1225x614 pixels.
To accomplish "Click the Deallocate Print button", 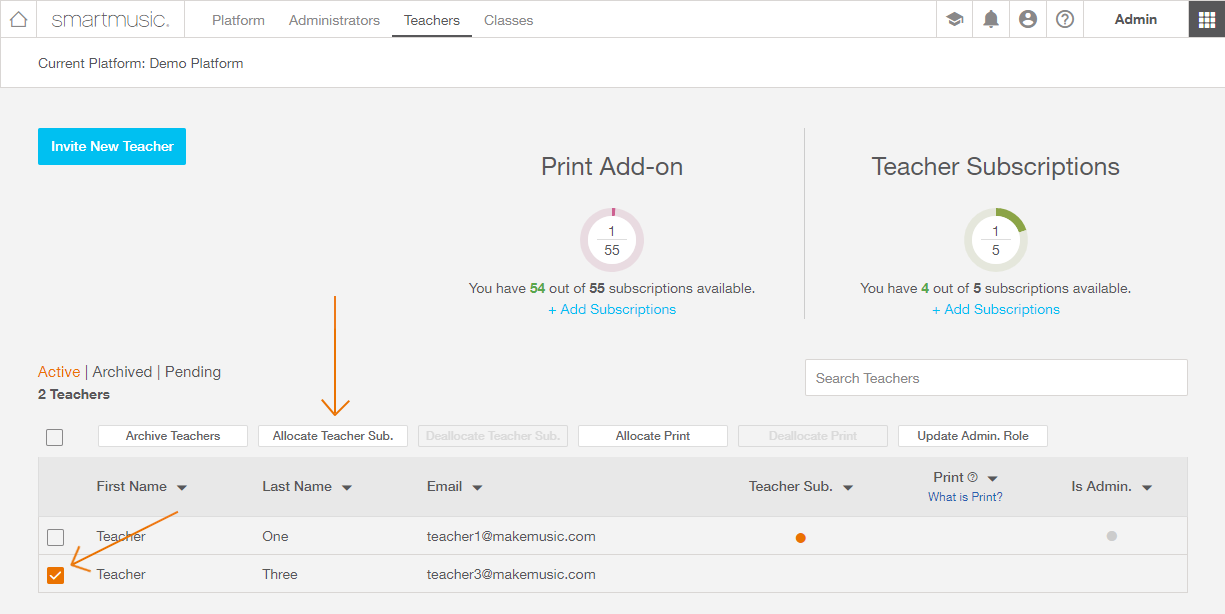I will (813, 436).
